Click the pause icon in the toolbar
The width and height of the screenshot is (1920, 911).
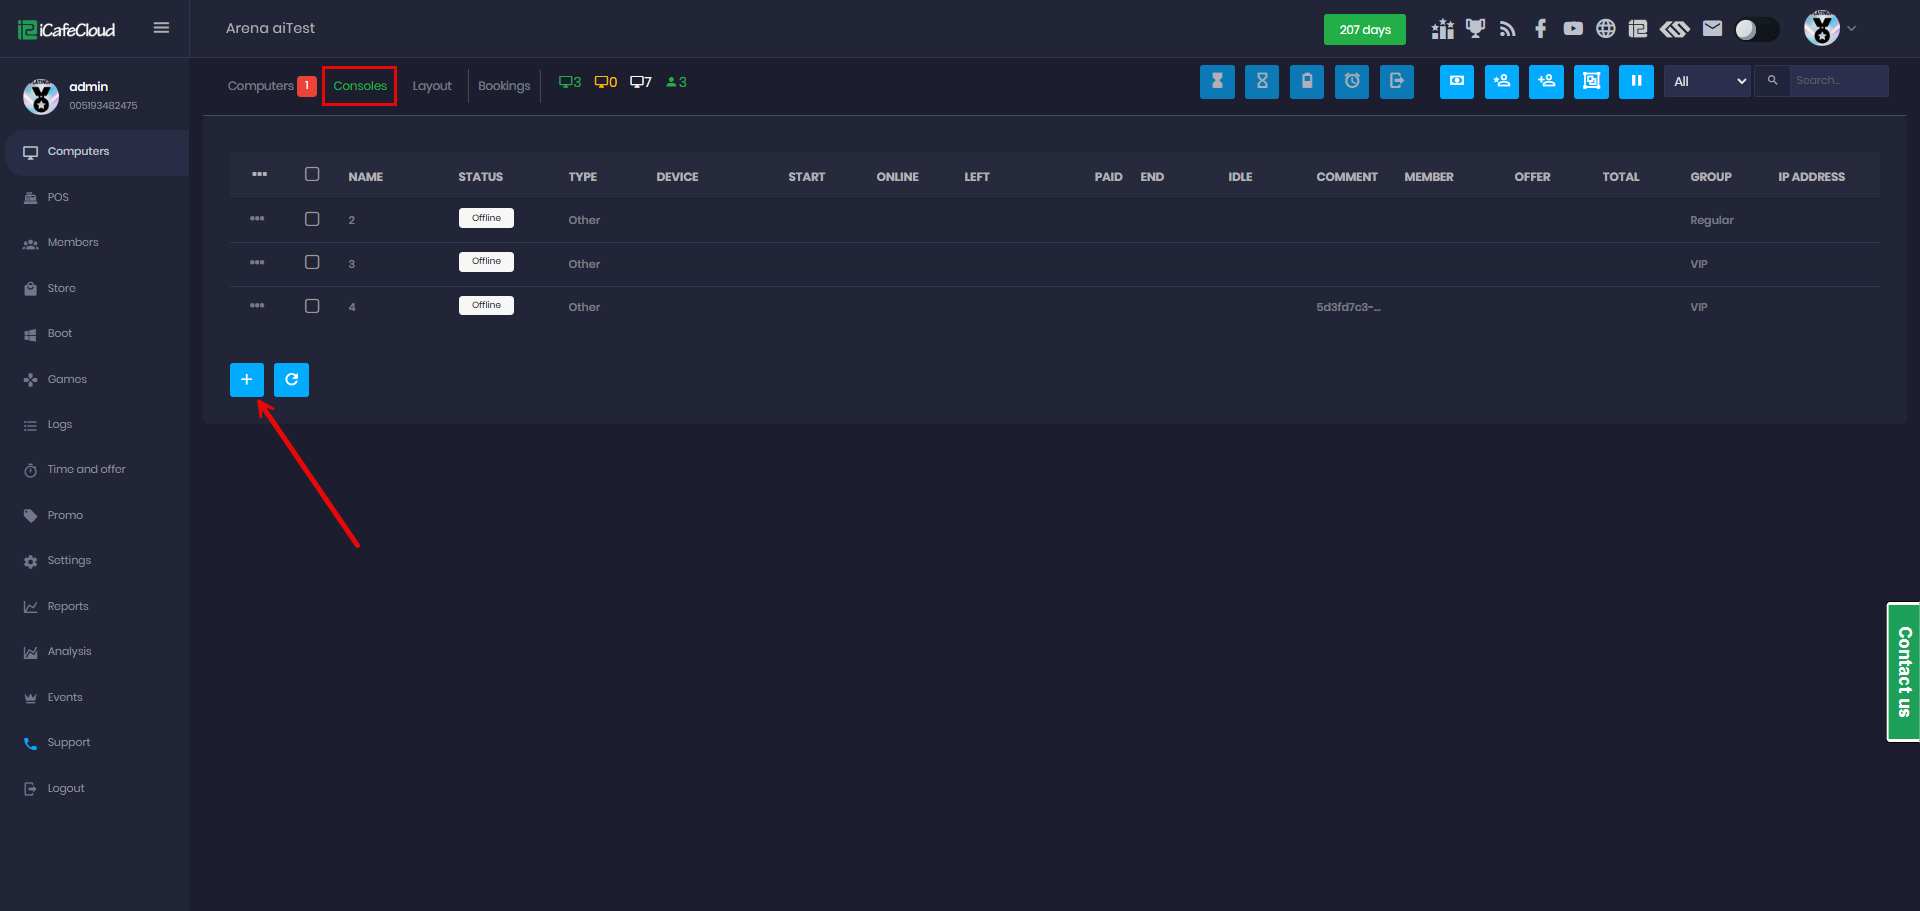[x=1636, y=82]
